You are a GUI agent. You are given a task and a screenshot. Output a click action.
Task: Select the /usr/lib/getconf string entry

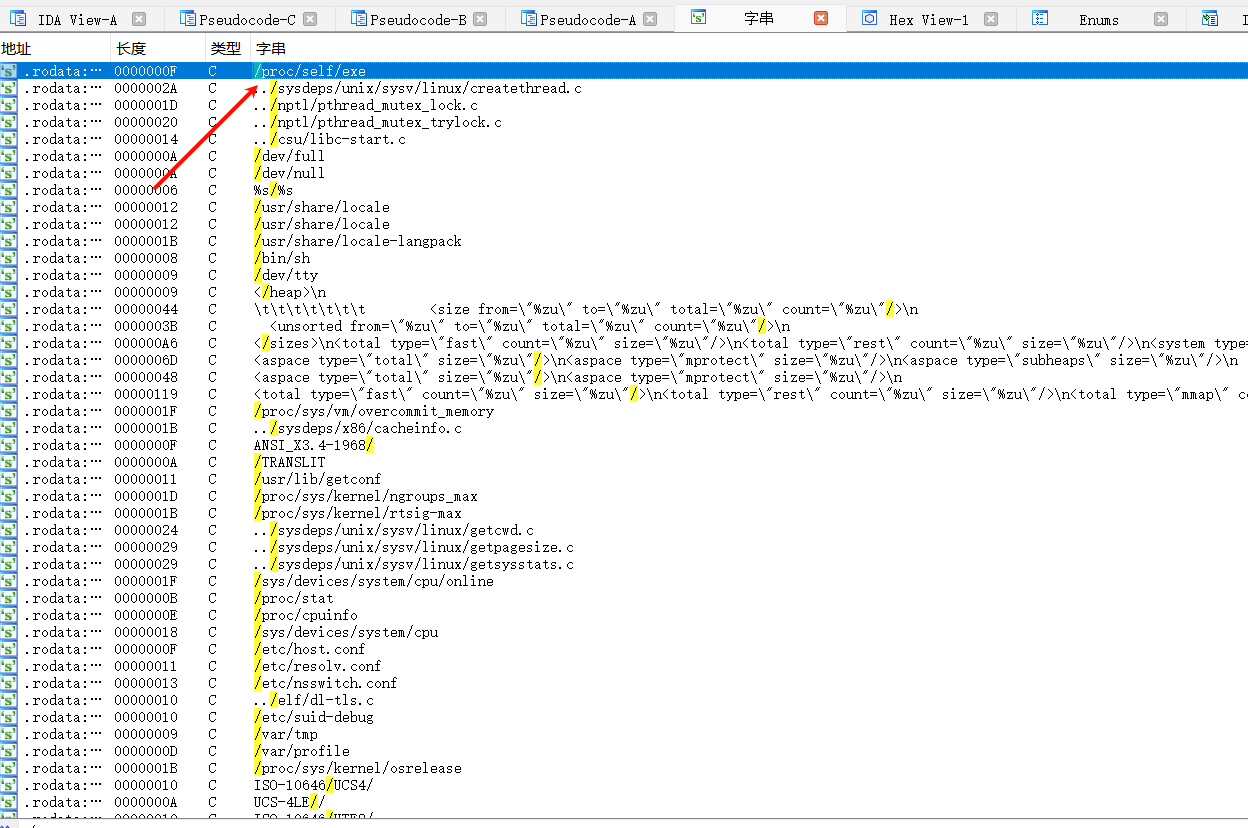pos(317,479)
